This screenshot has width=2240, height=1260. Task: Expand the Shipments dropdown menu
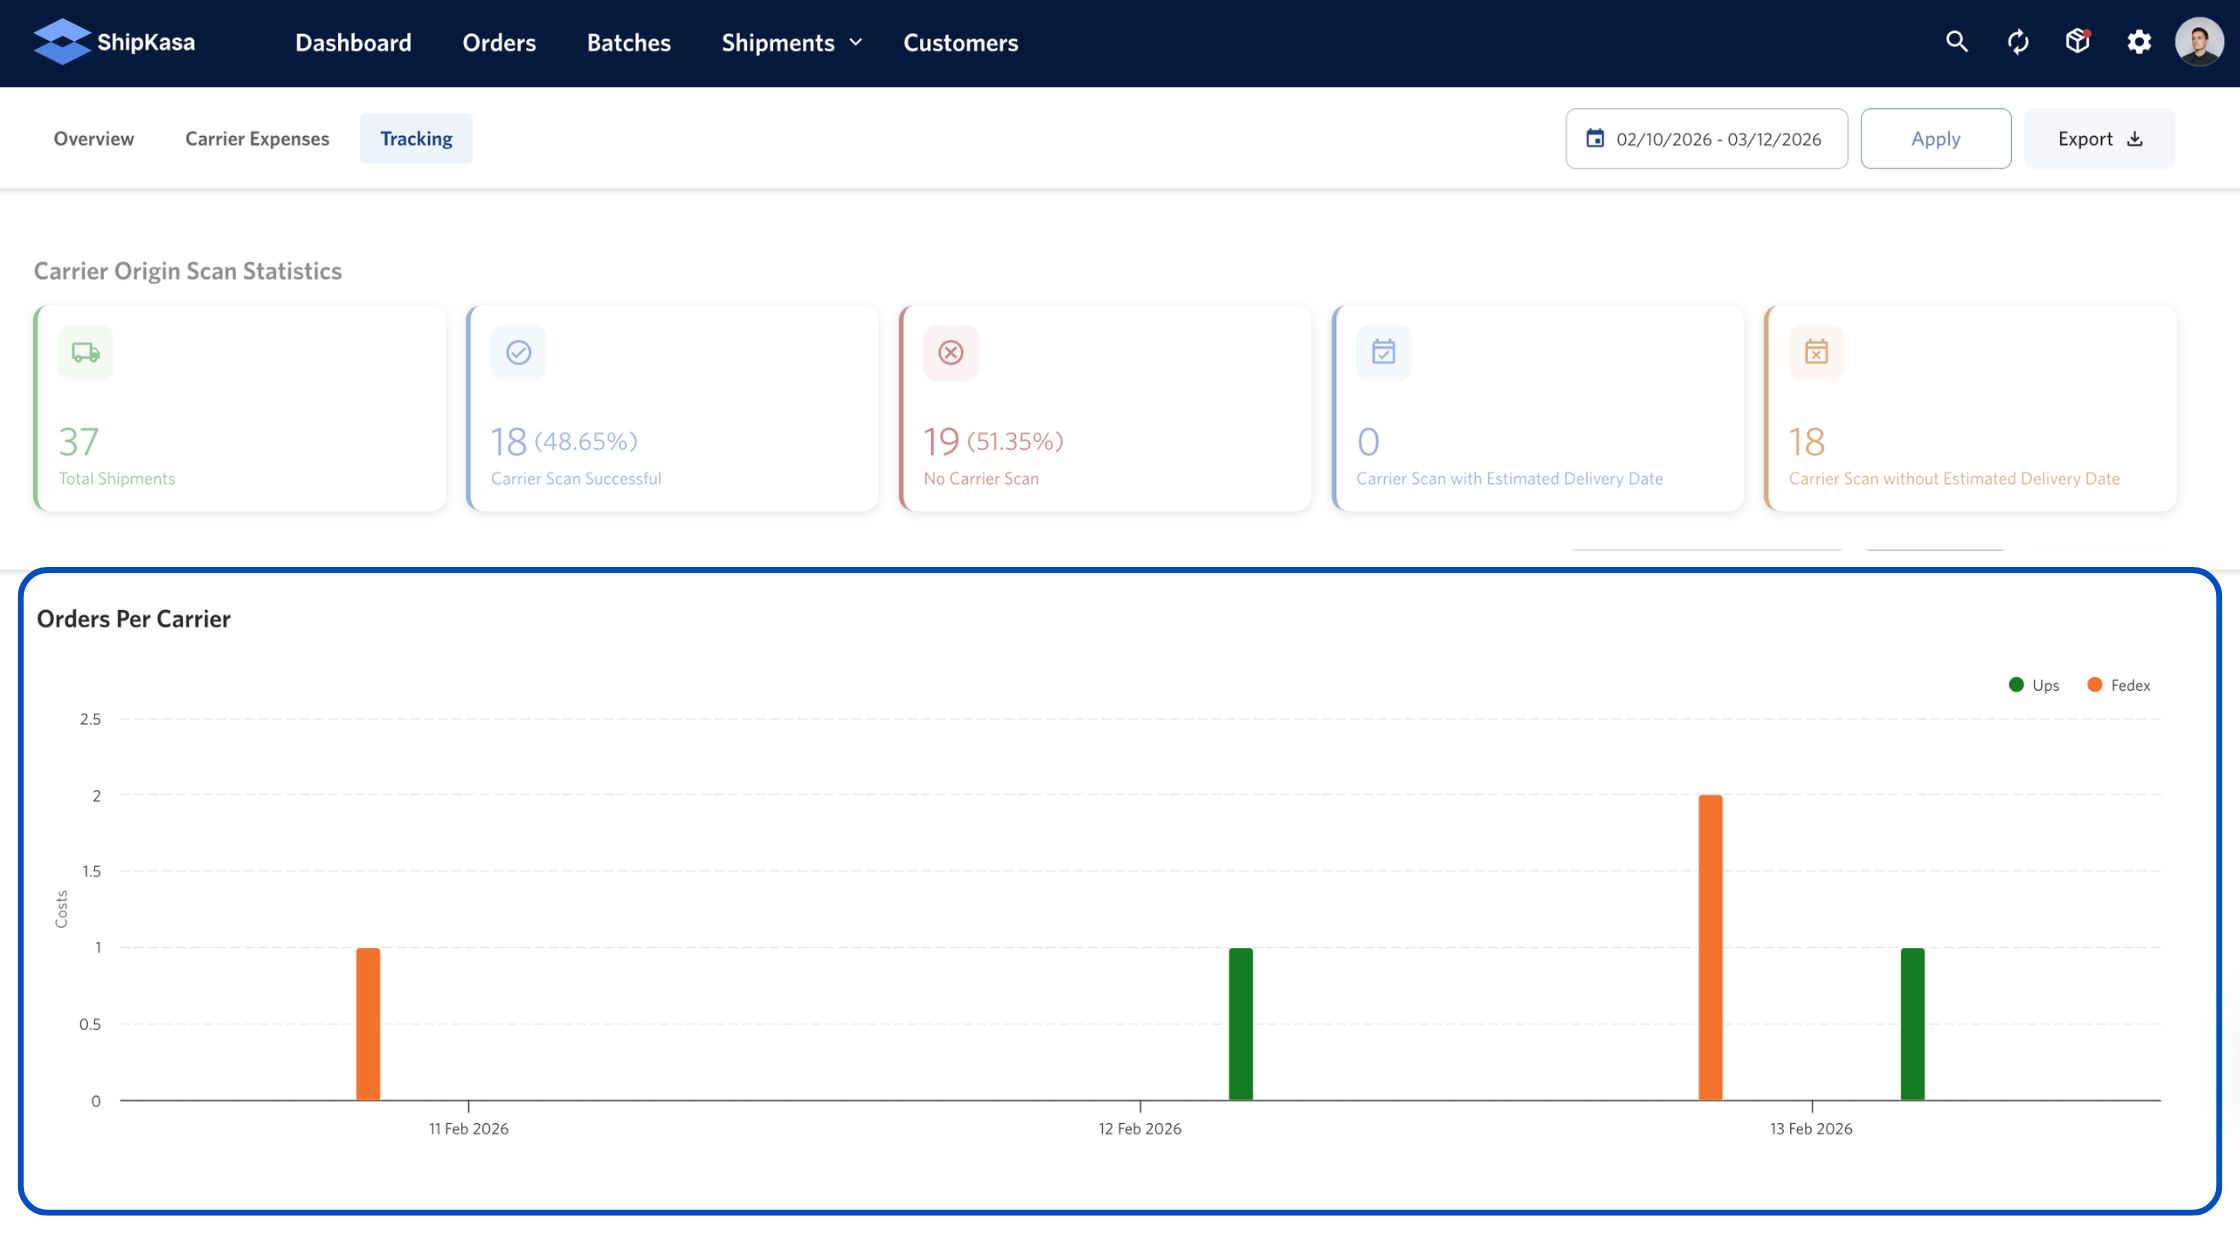click(791, 43)
